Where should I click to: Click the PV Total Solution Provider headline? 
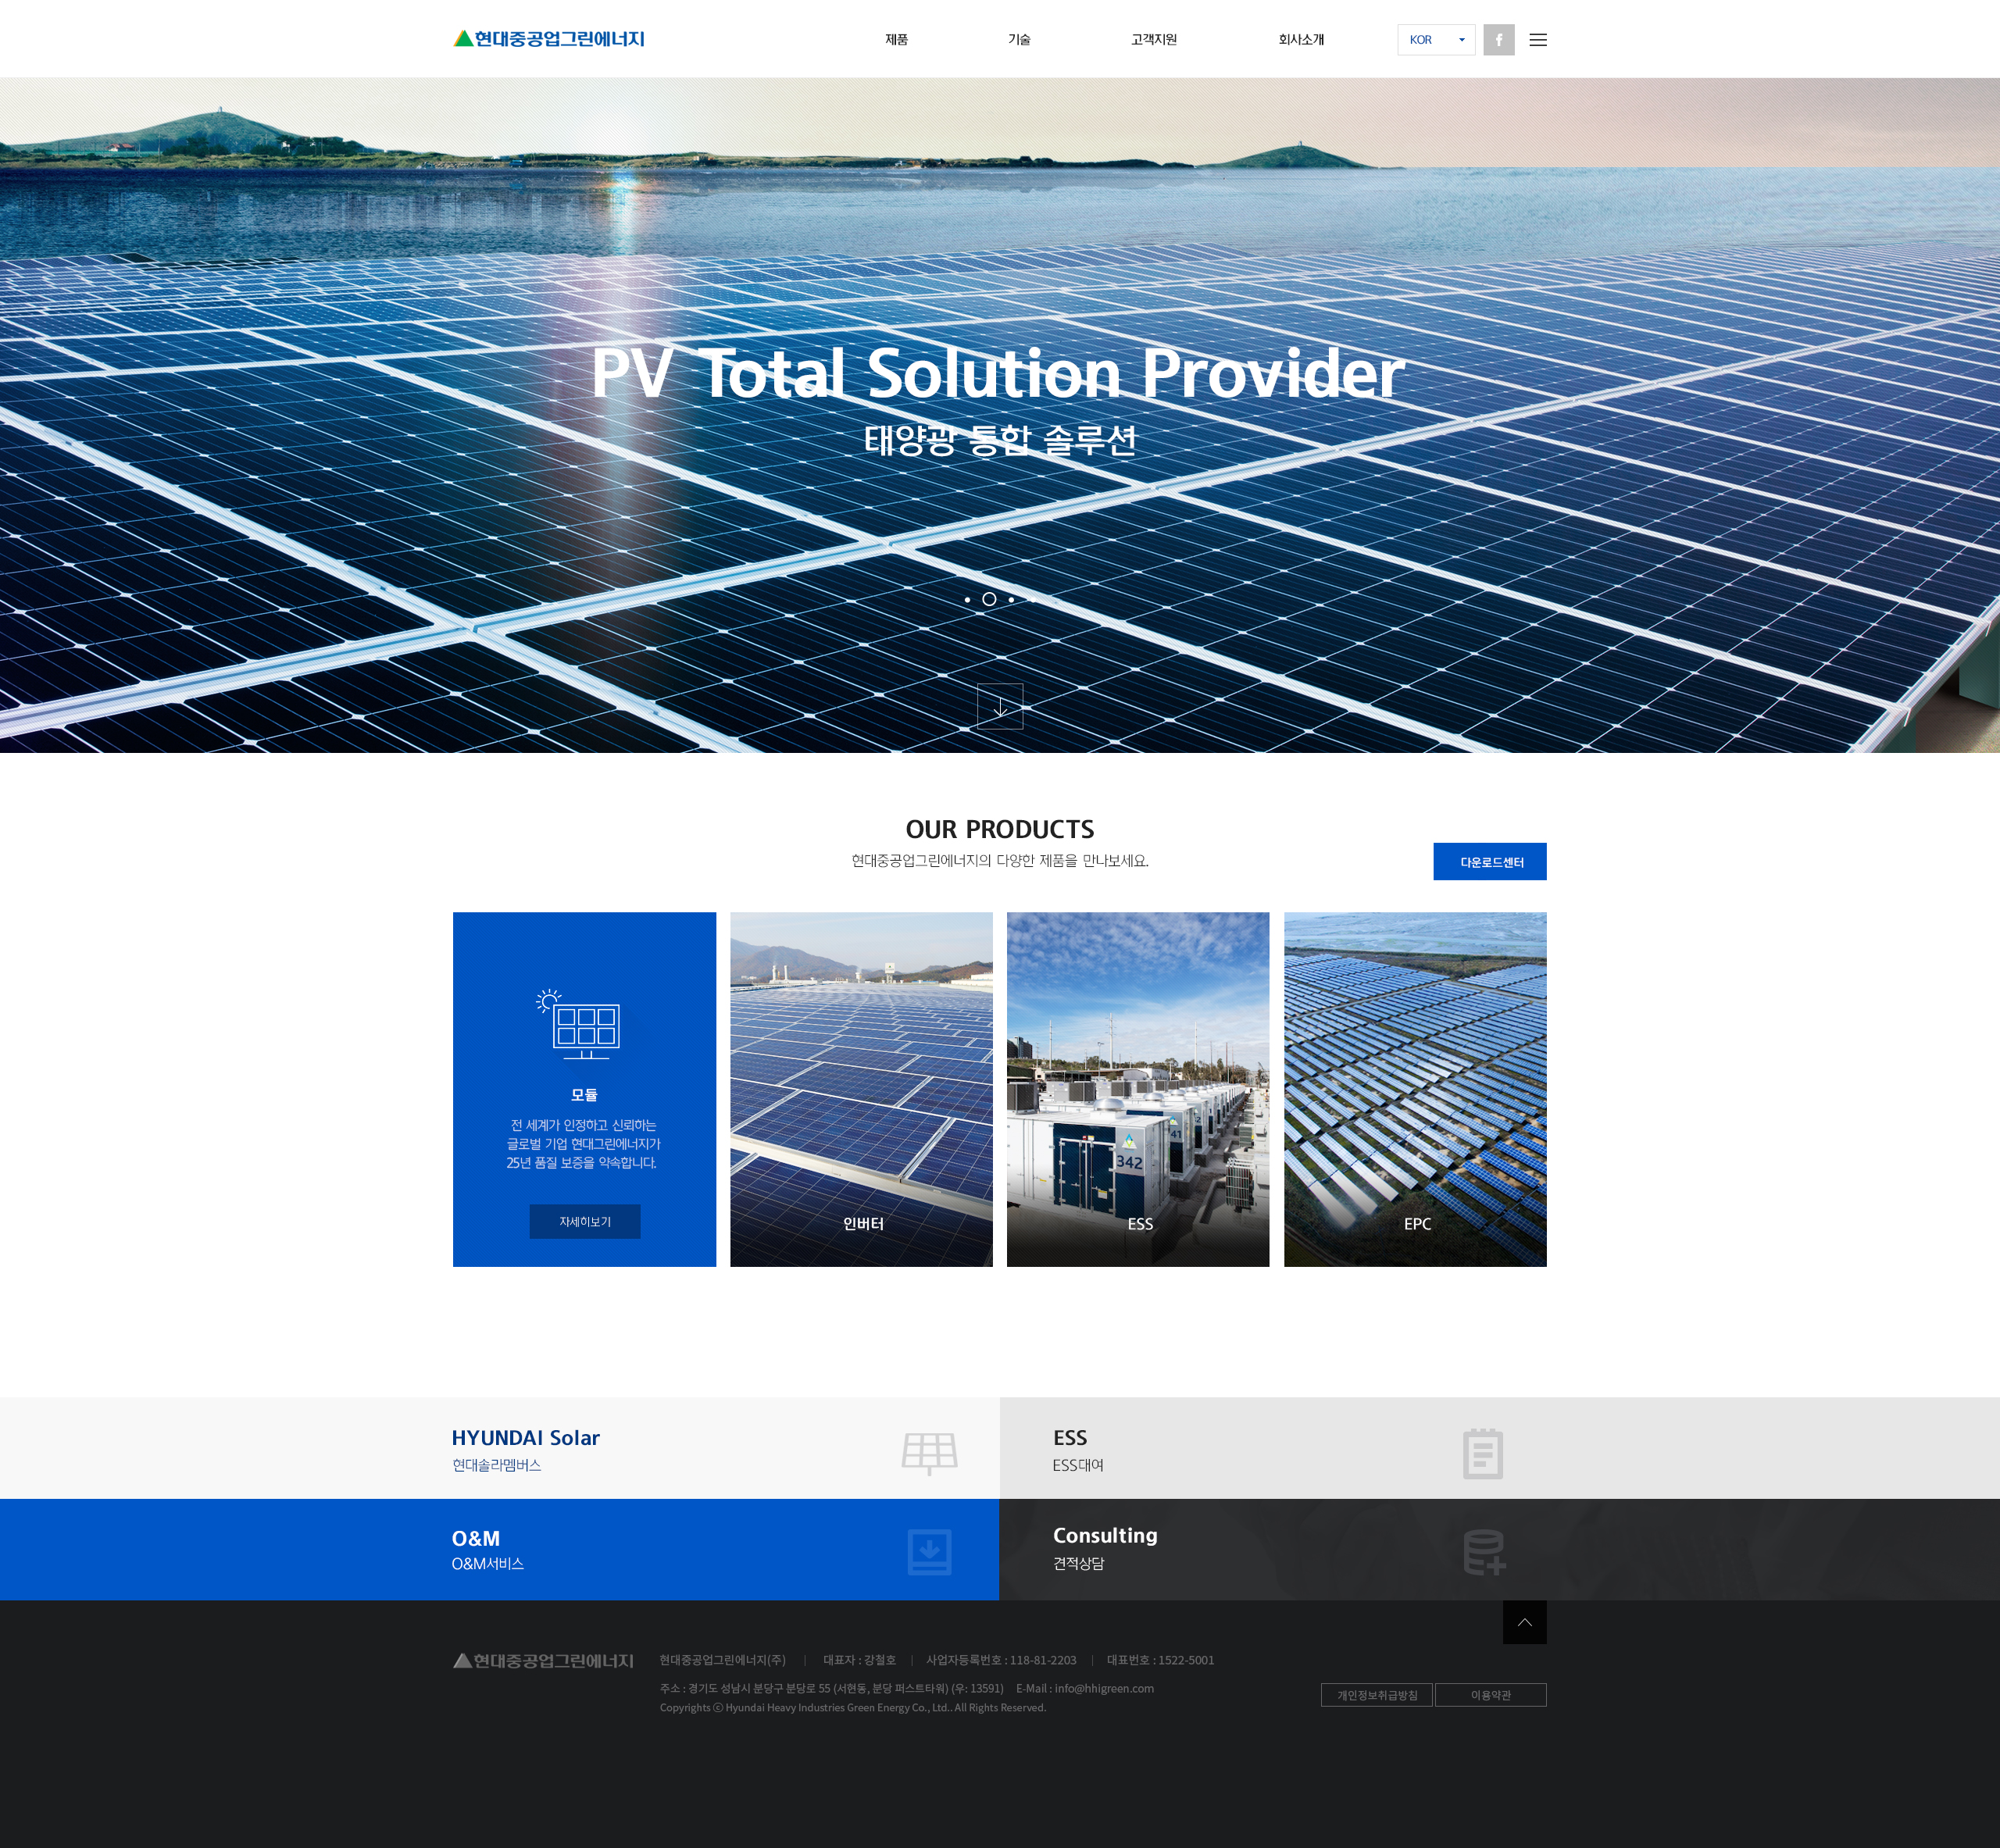point(998,373)
